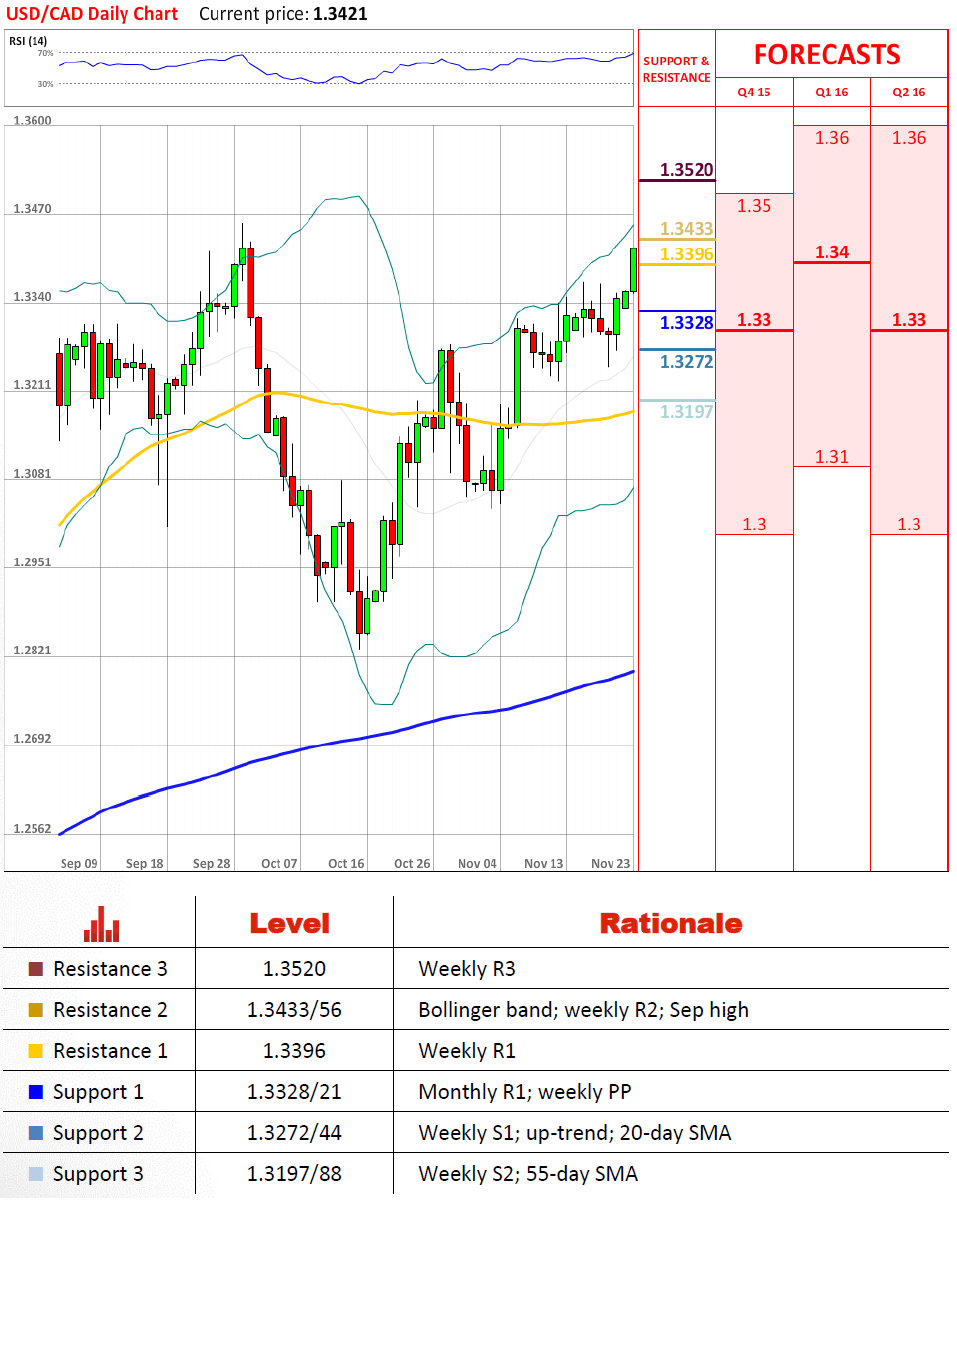Viewport: 957px width, 1368px height.
Task: Select the 'Resistance 3' row label
Action: pyautogui.click(x=110, y=969)
